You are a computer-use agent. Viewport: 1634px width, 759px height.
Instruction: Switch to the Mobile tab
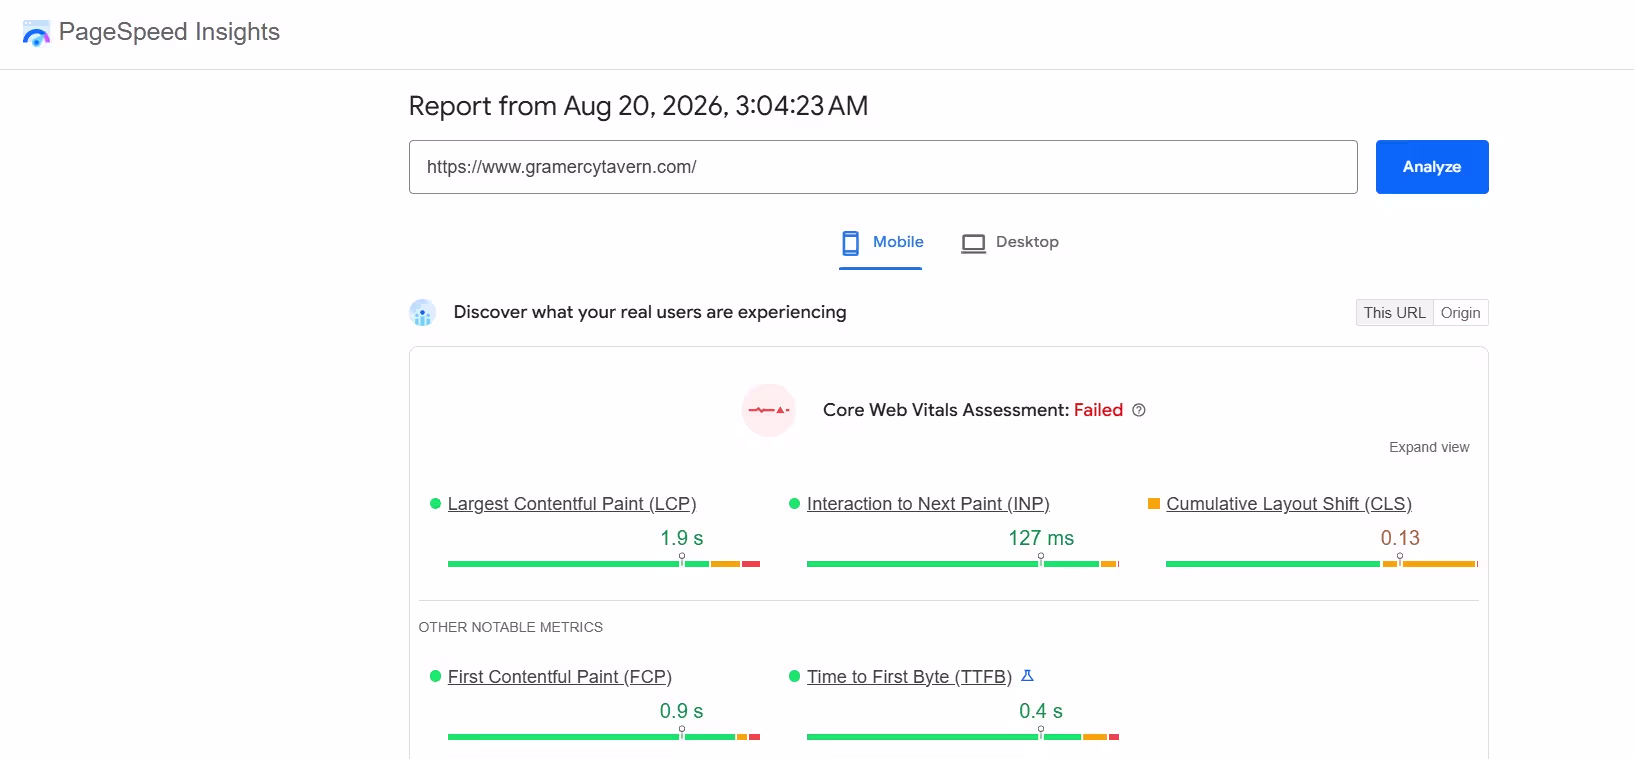881,243
